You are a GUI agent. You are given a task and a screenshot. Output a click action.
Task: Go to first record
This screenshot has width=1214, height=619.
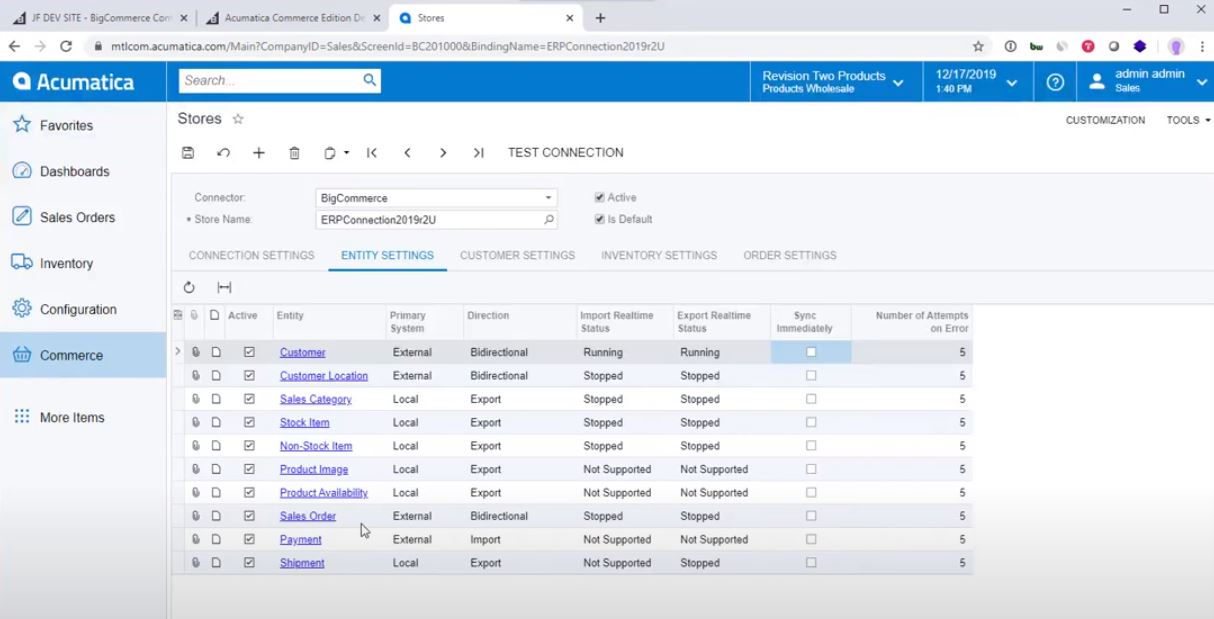pyautogui.click(x=372, y=153)
